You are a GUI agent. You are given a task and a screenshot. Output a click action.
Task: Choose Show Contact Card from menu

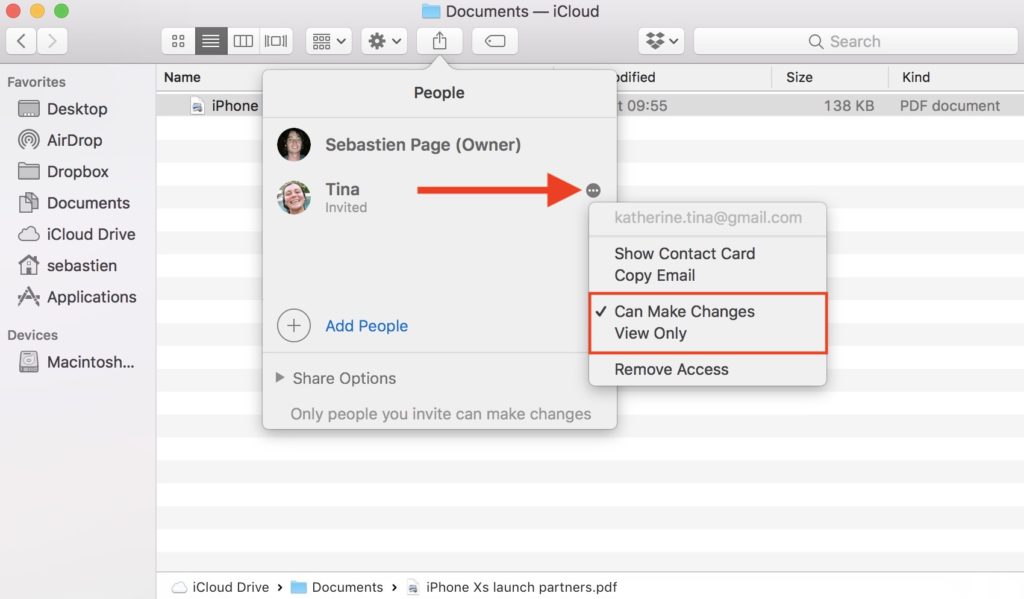pyautogui.click(x=684, y=253)
